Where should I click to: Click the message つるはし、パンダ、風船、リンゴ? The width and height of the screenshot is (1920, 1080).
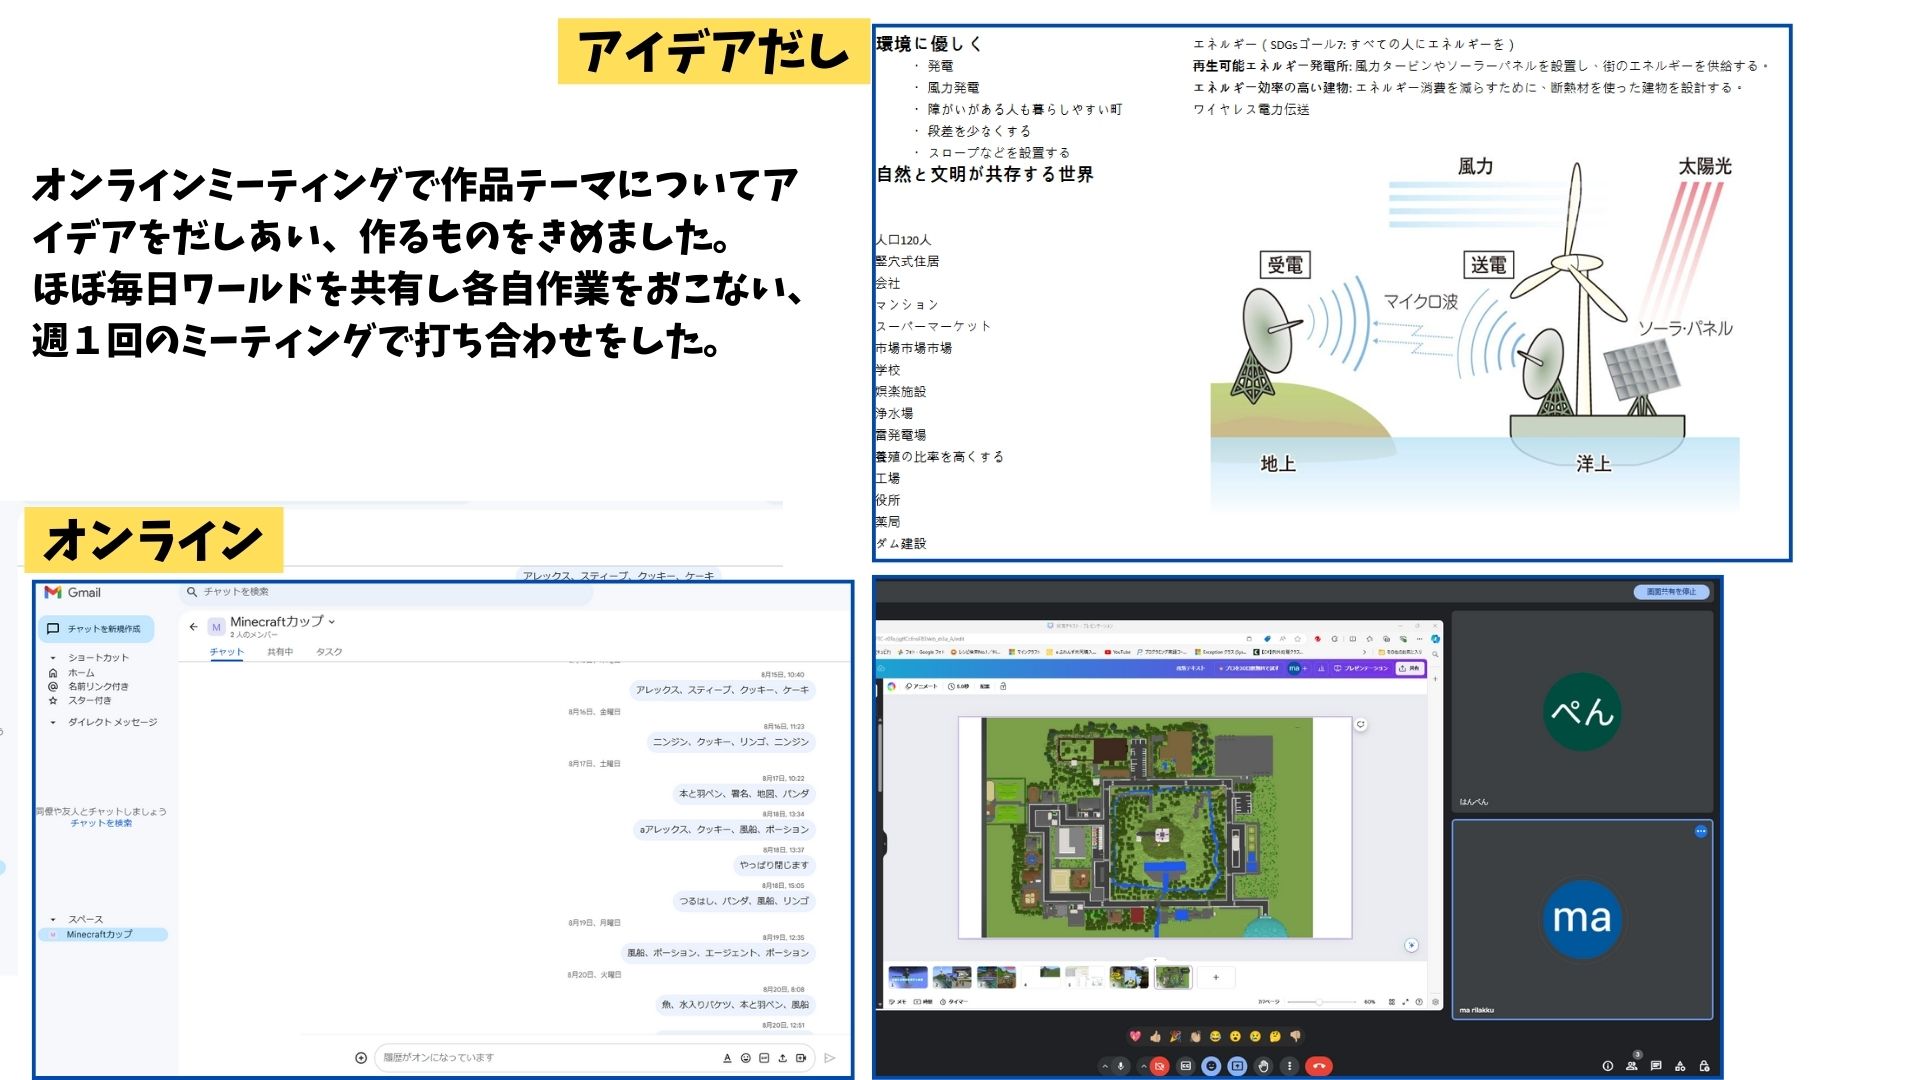point(744,901)
